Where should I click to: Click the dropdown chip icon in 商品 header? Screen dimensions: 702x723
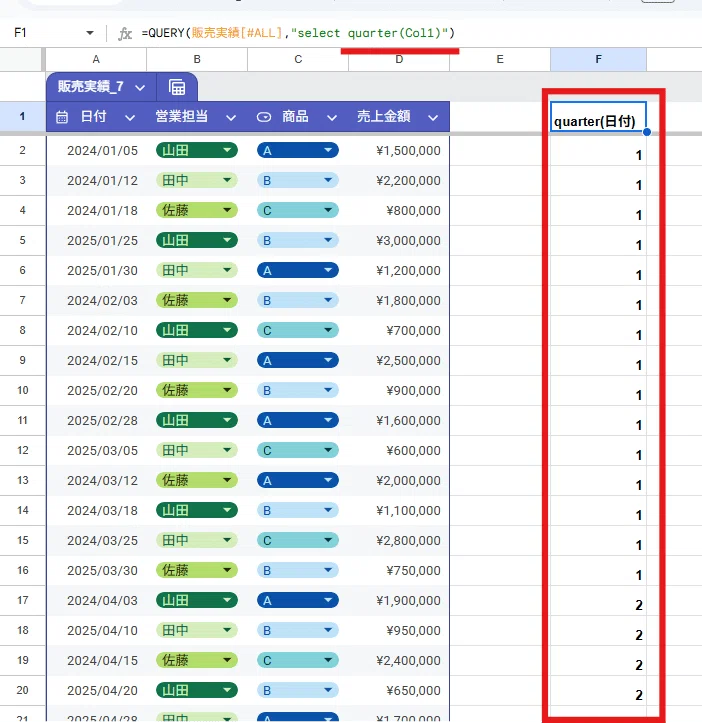tap(264, 117)
